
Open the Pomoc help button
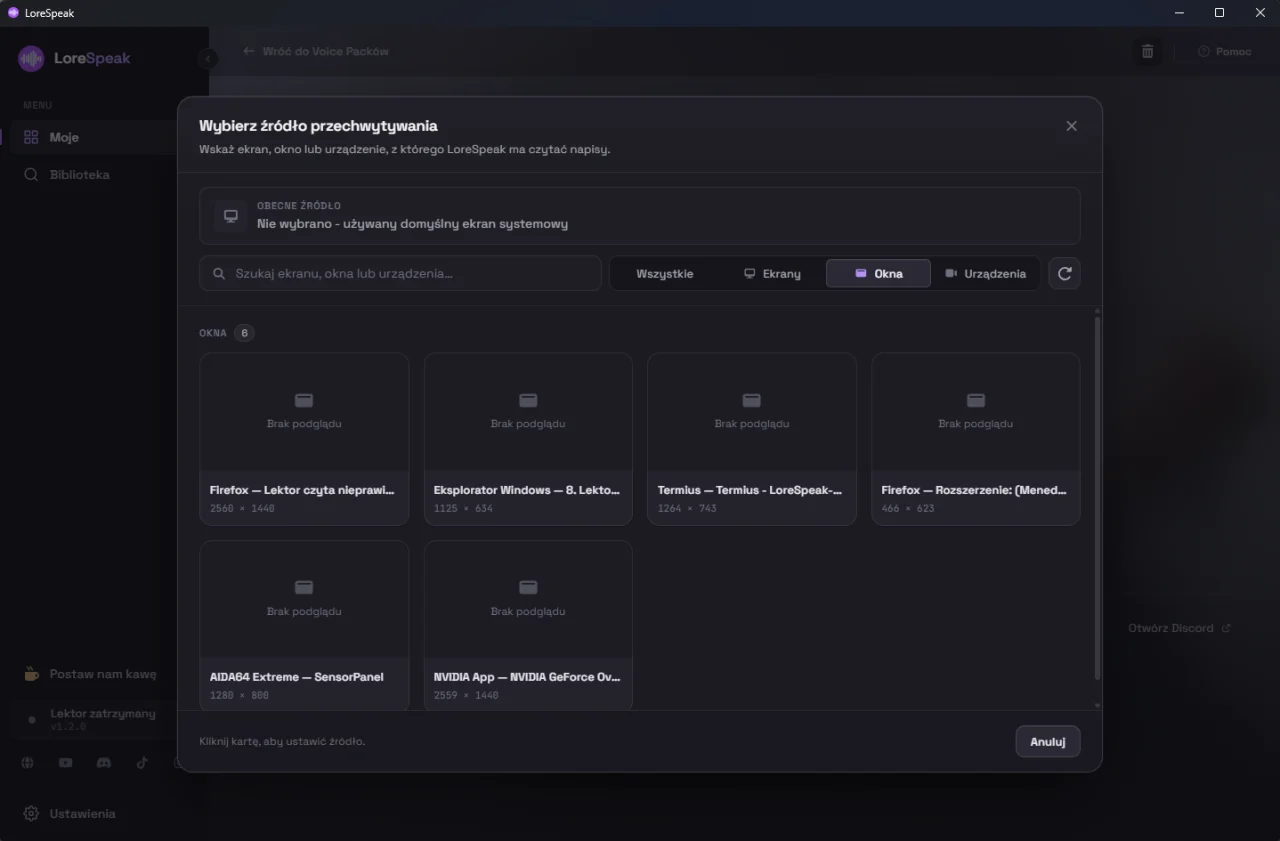pyautogui.click(x=1225, y=51)
